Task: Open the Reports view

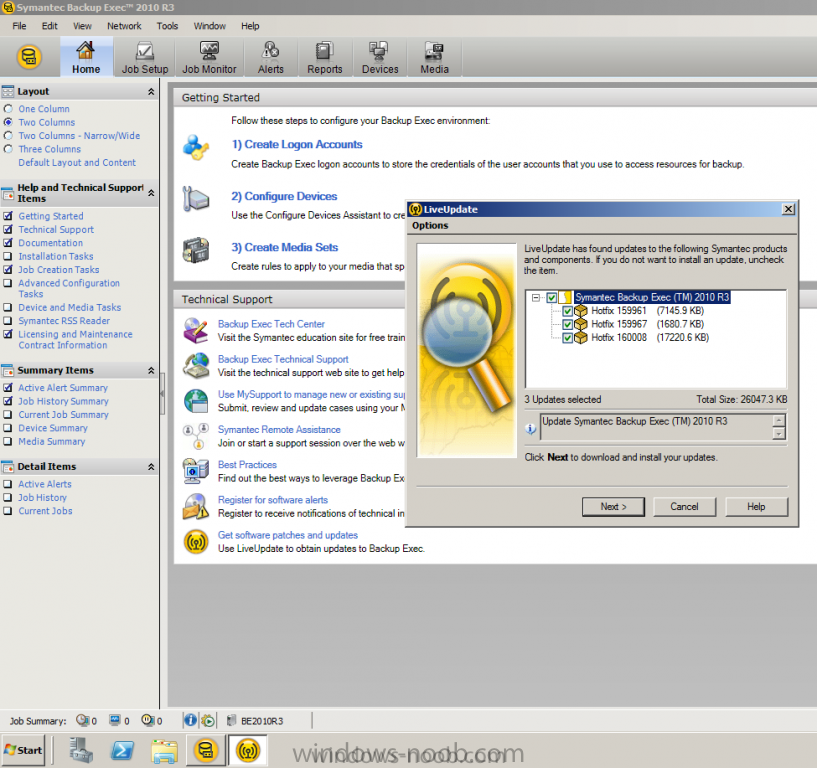Action: 325,57
